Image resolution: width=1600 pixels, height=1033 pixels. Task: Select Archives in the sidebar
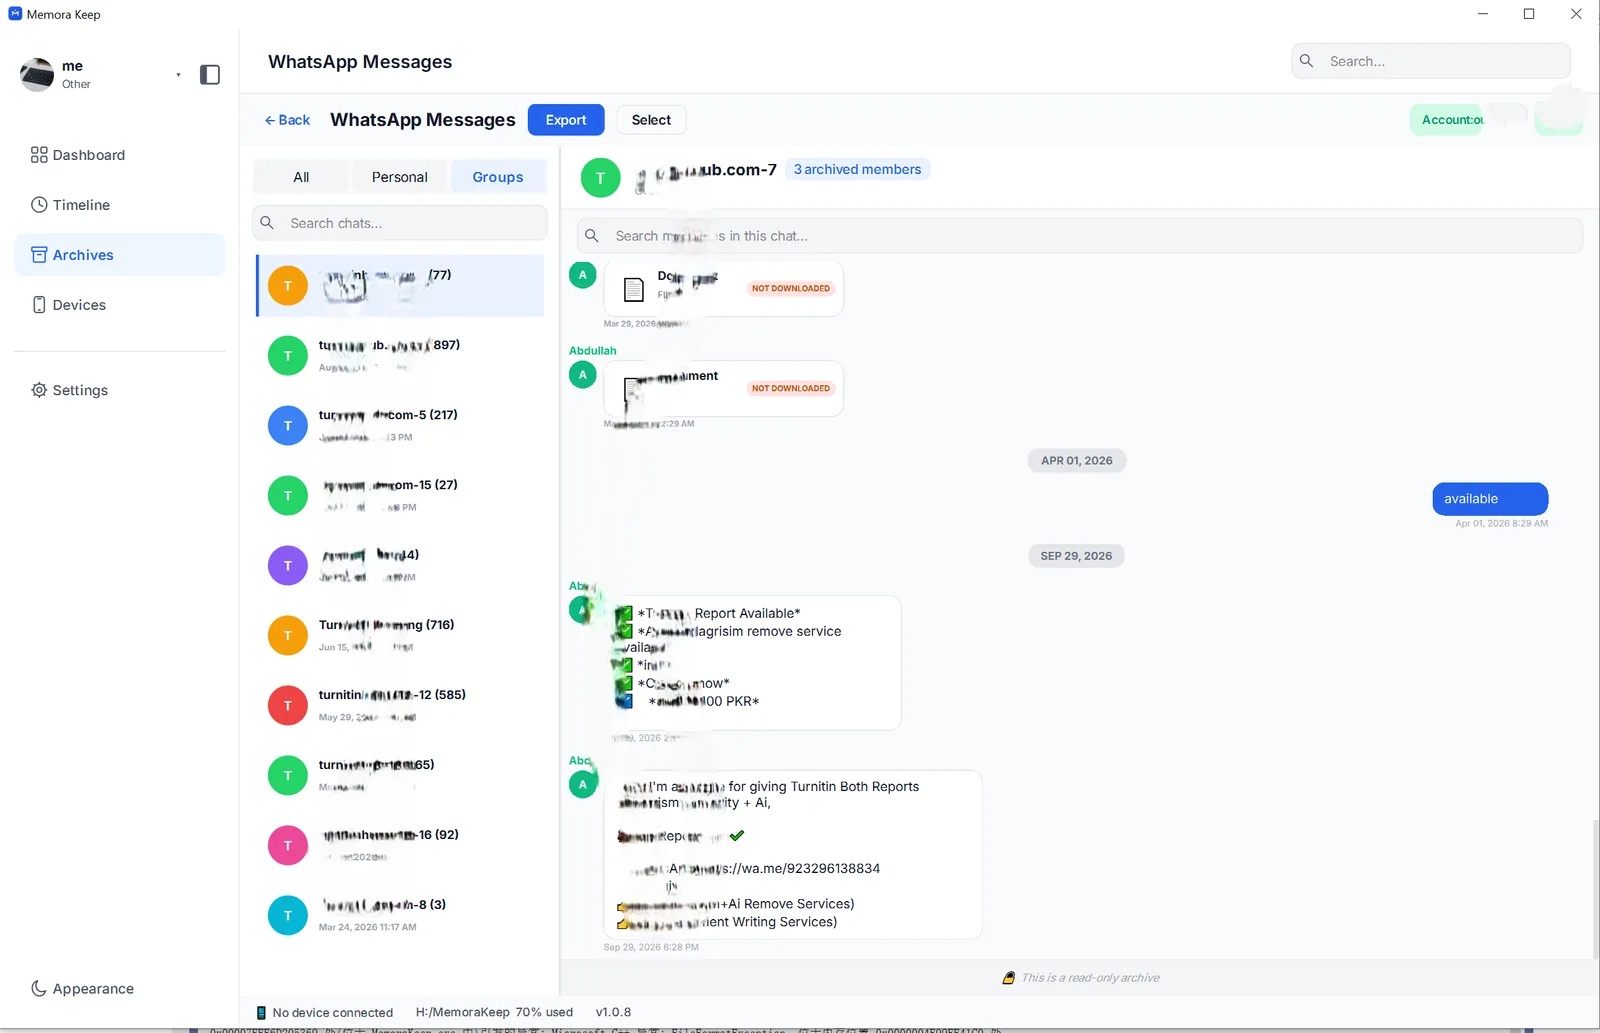coord(120,255)
